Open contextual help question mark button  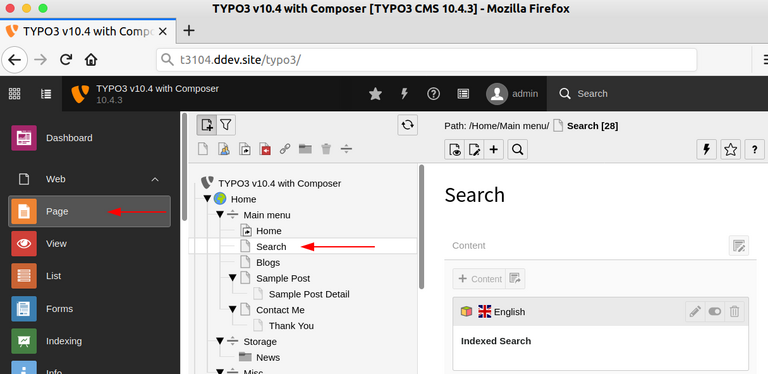tap(755, 150)
